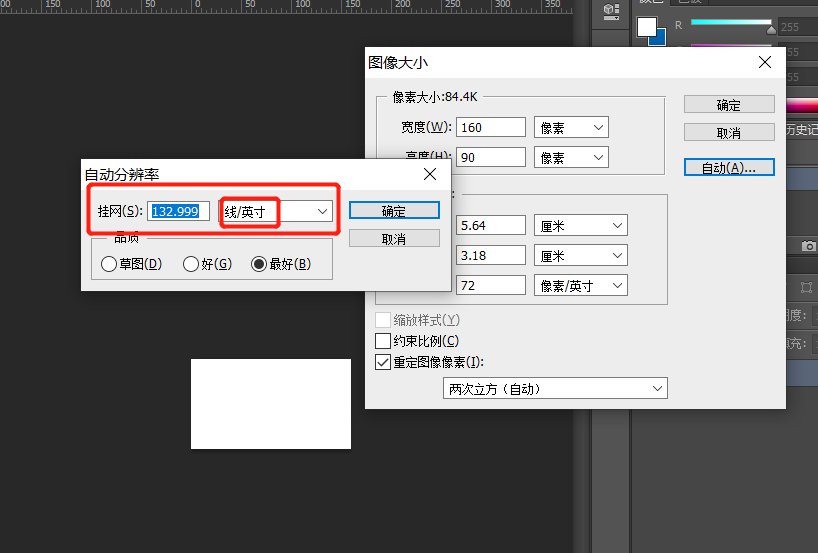Select the 好(G) quality option
This screenshot has width=818, height=553.
tap(207, 264)
